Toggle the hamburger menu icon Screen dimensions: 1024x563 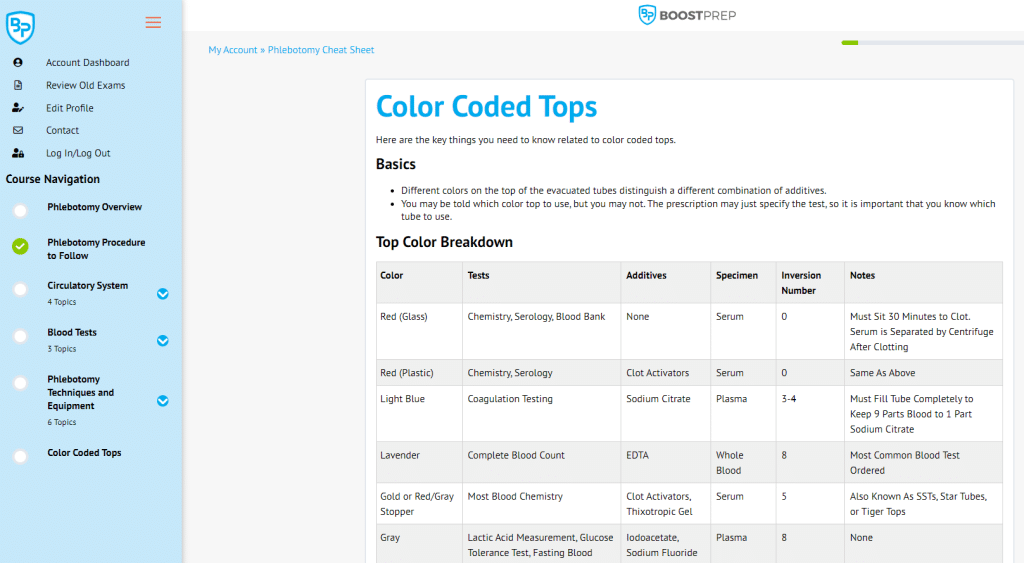click(x=153, y=22)
